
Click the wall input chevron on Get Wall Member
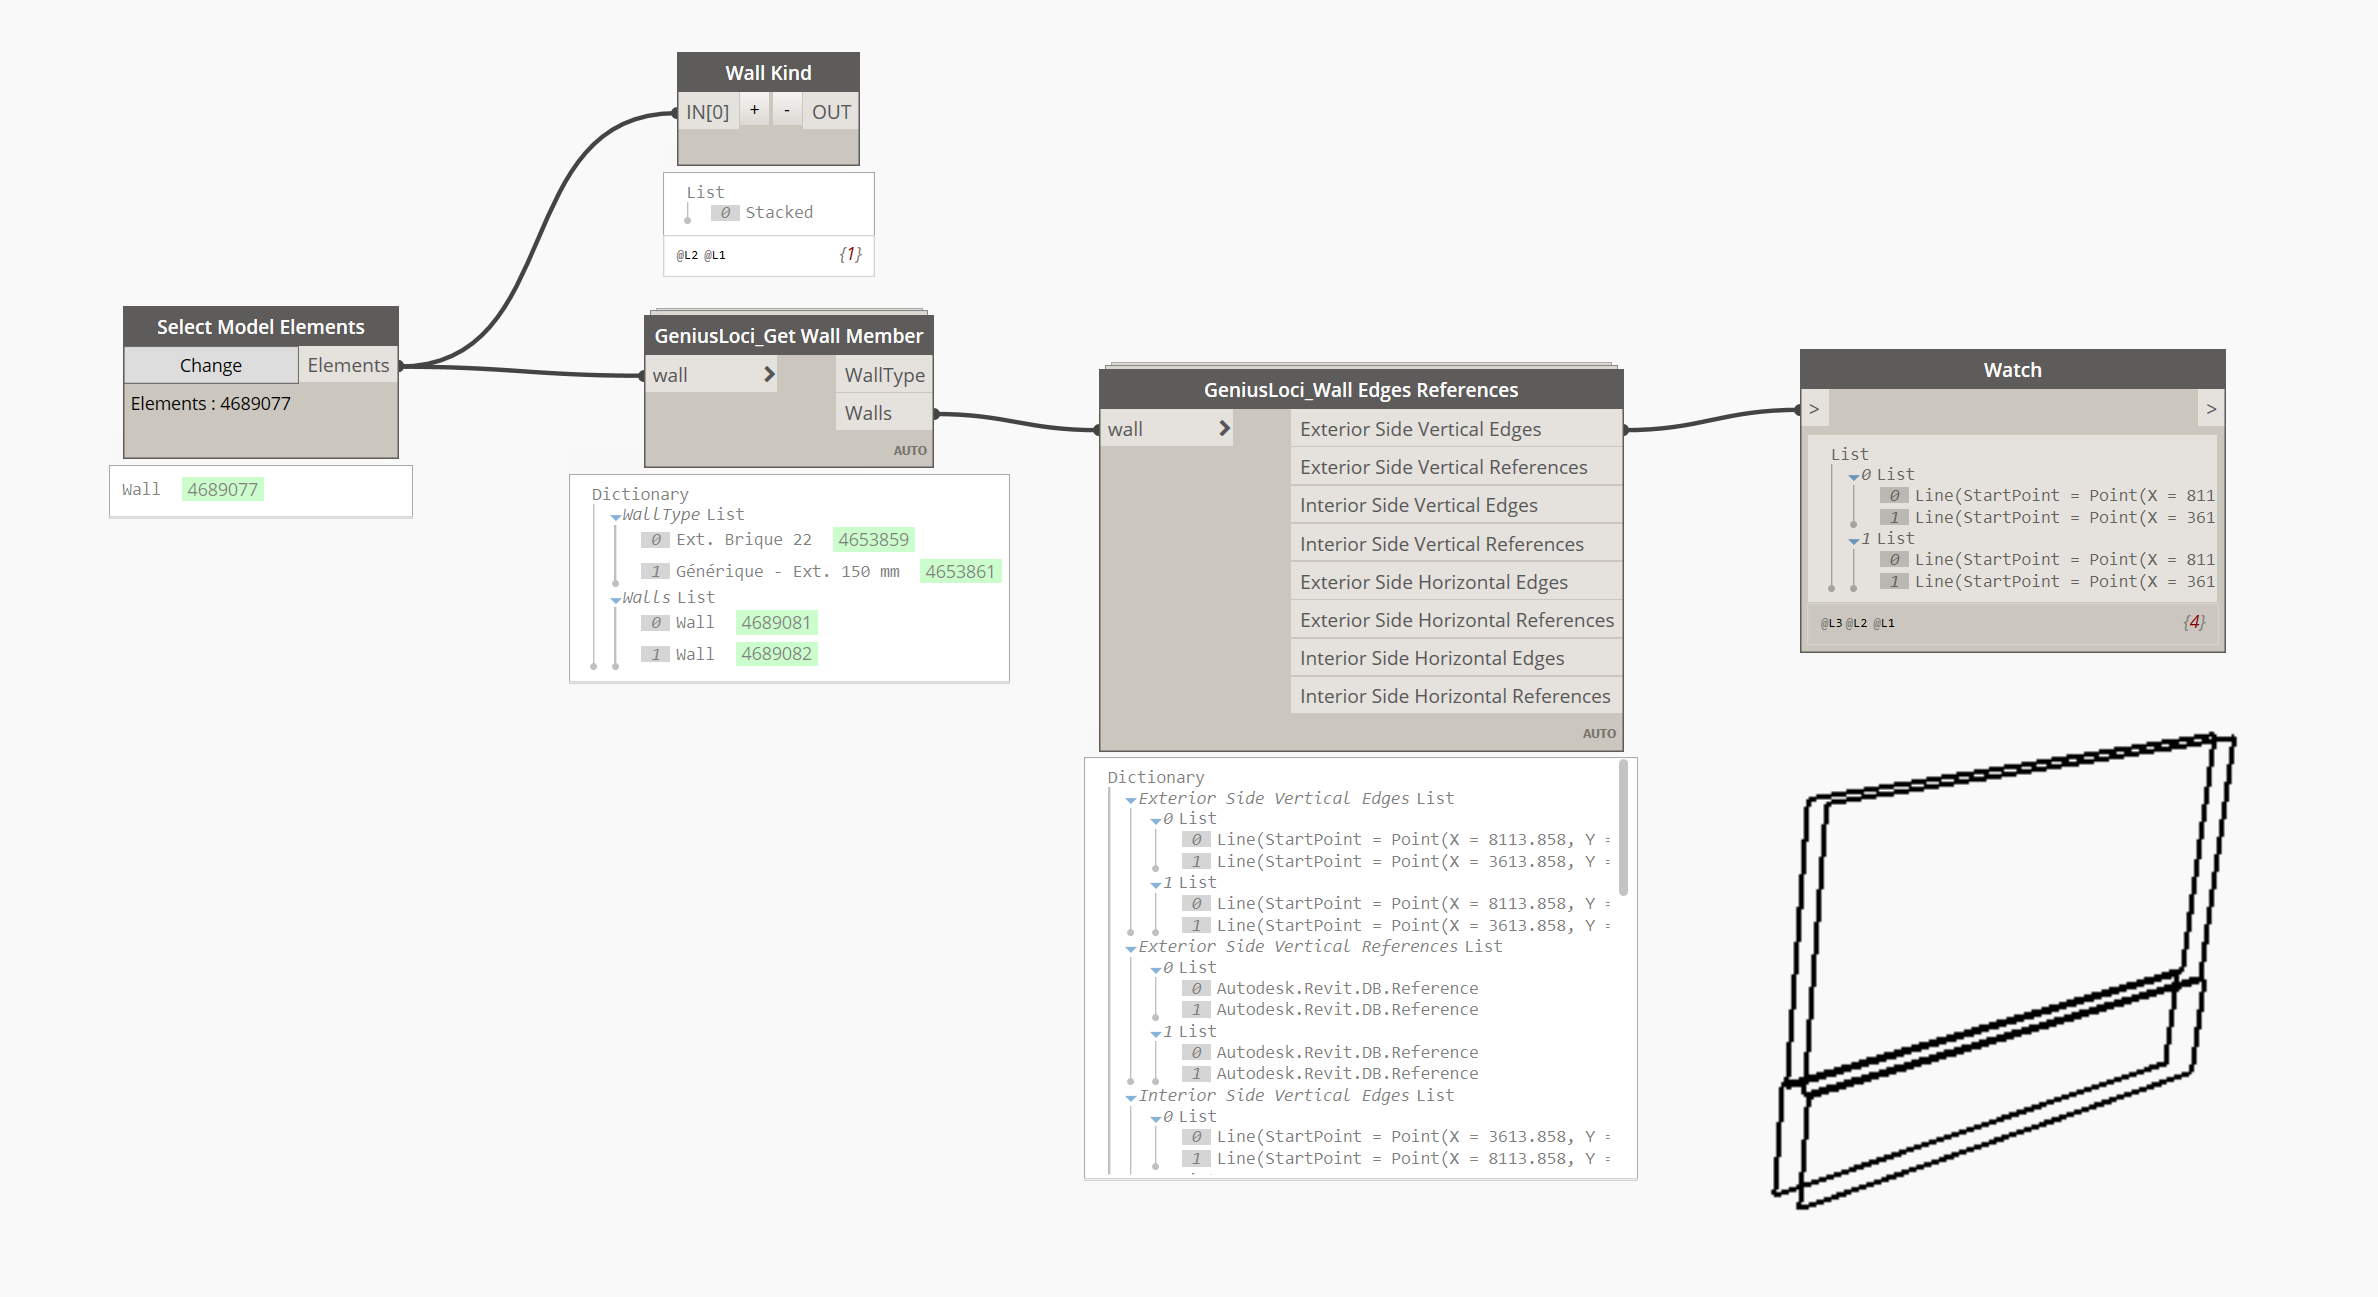pos(769,374)
